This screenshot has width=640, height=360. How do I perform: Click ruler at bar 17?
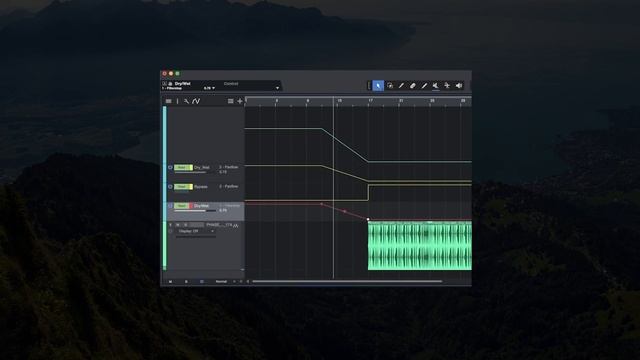click(x=370, y=100)
